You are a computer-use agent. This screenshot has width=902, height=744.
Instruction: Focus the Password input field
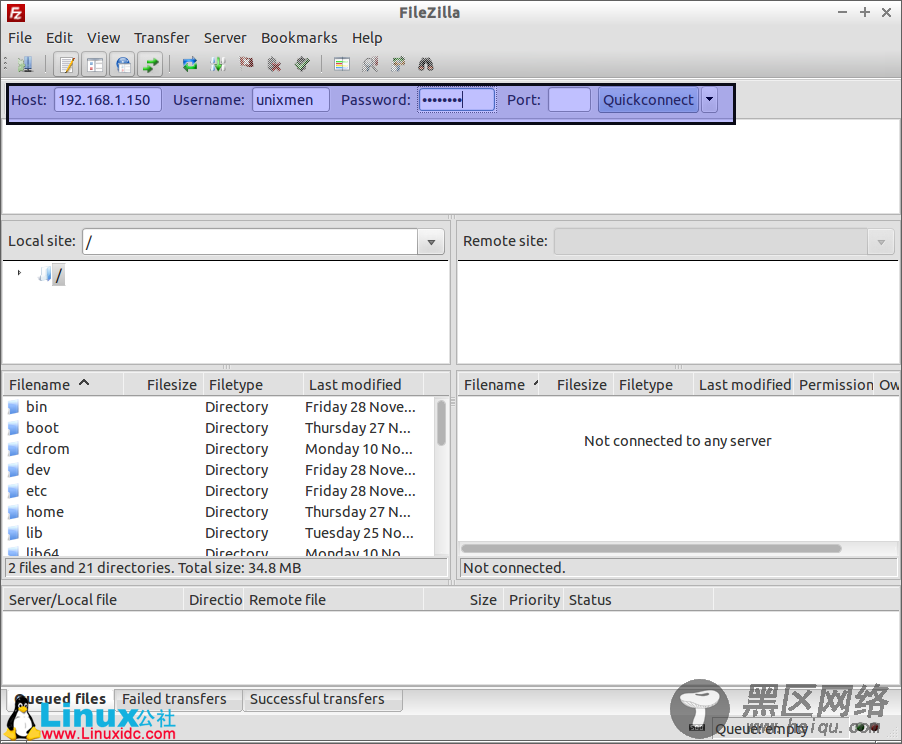(457, 100)
